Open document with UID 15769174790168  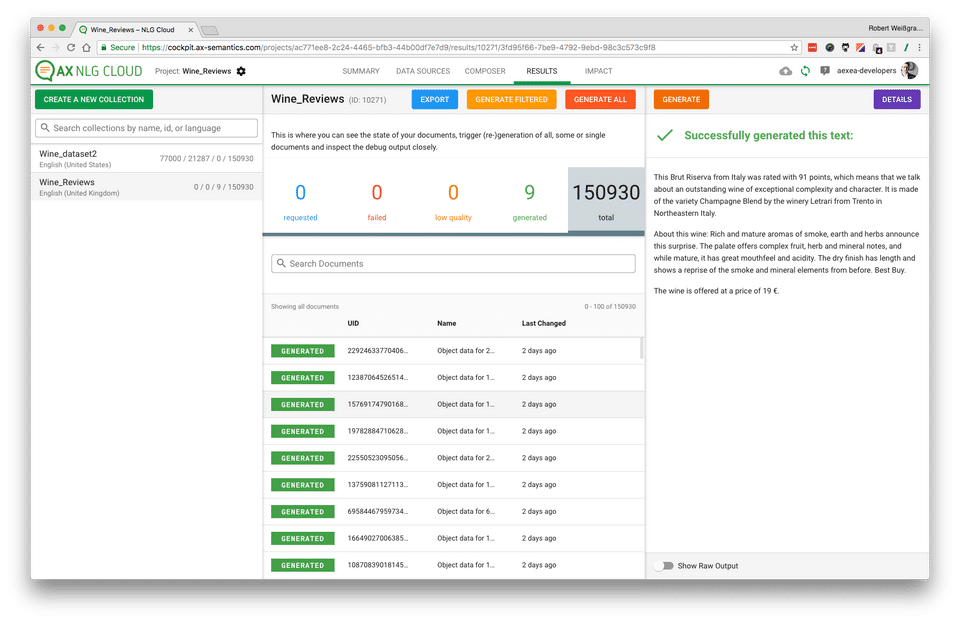tap(453, 405)
